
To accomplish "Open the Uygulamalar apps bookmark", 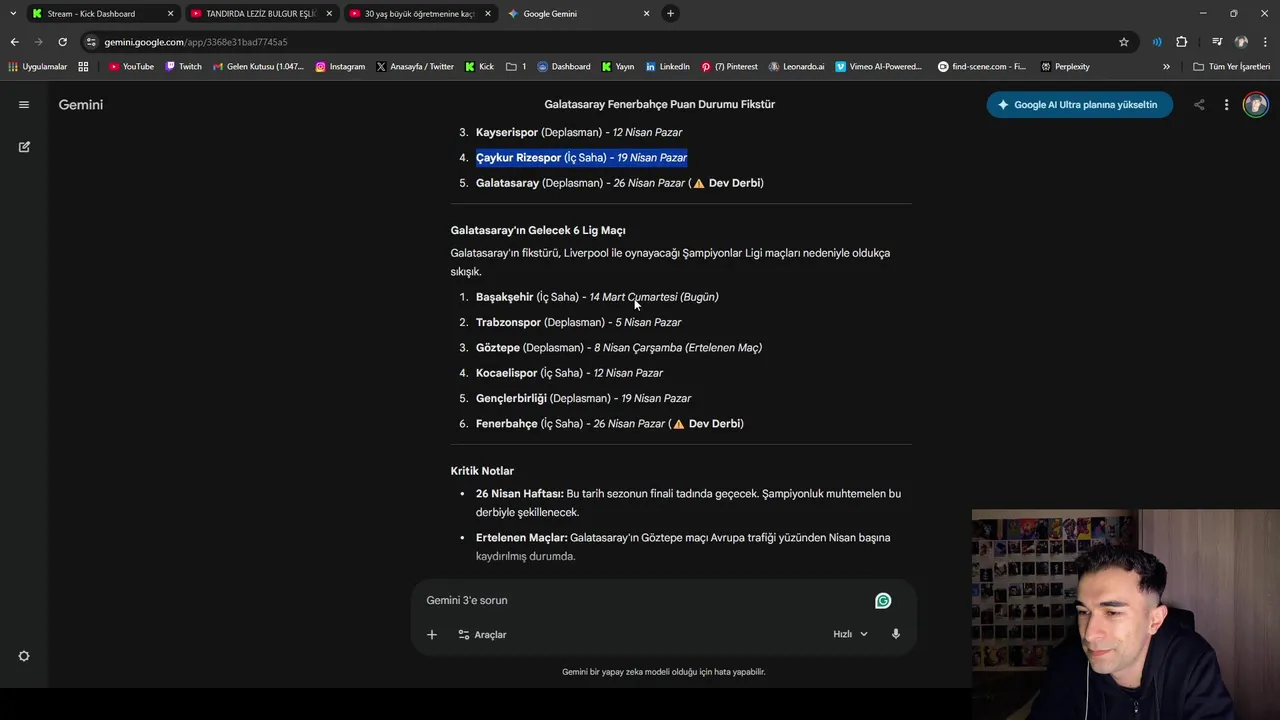I will pyautogui.click(x=37, y=67).
